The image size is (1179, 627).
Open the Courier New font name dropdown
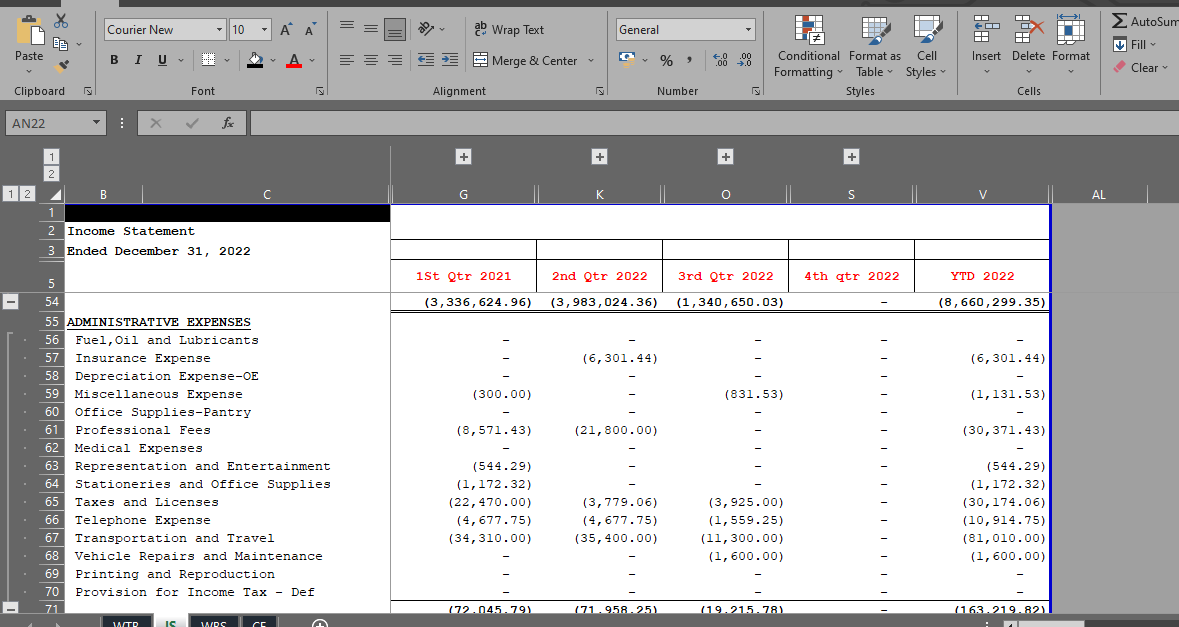click(220, 29)
